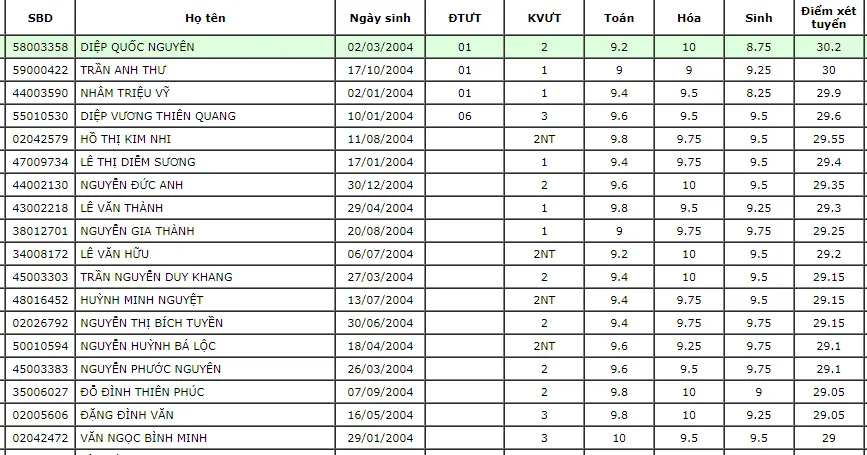Click SBD number 43002218
The image size is (867, 455).
40,208
